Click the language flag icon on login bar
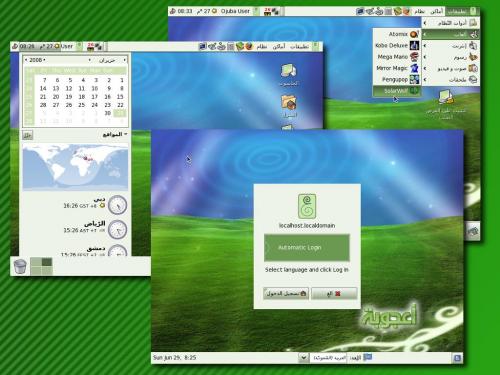This screenshot has width=500, height=375. coord(367,357)
